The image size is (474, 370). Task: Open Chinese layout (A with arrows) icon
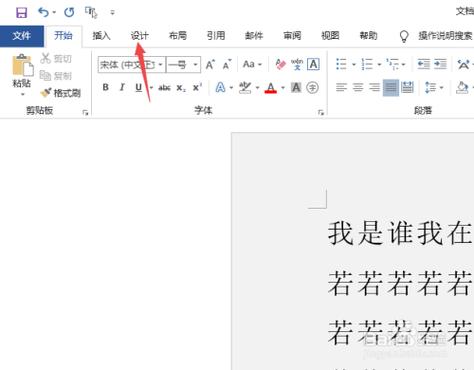tap(463, 64)
